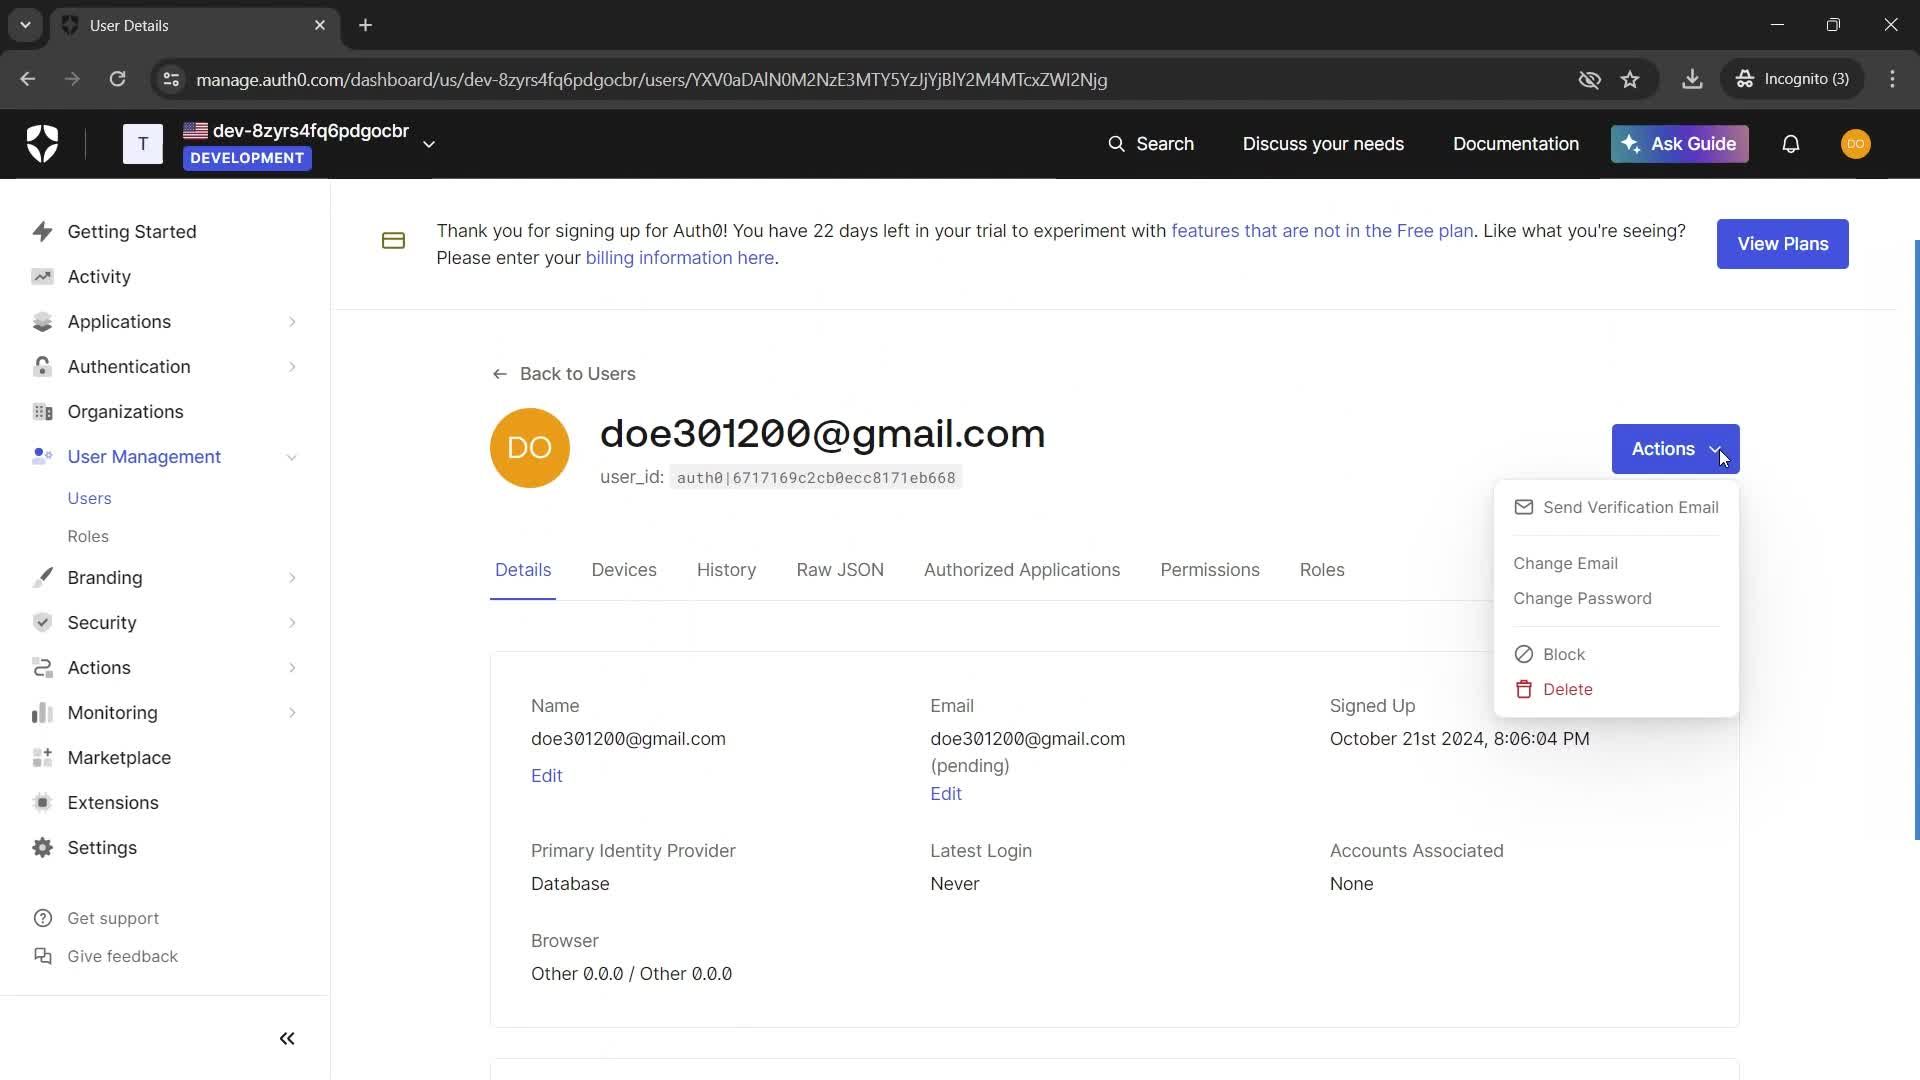Expand the sidebar Actions submenu chevron
The height and width of the screenshot is (1080, 1920).
pyautogui.click(x=292, y=668)
